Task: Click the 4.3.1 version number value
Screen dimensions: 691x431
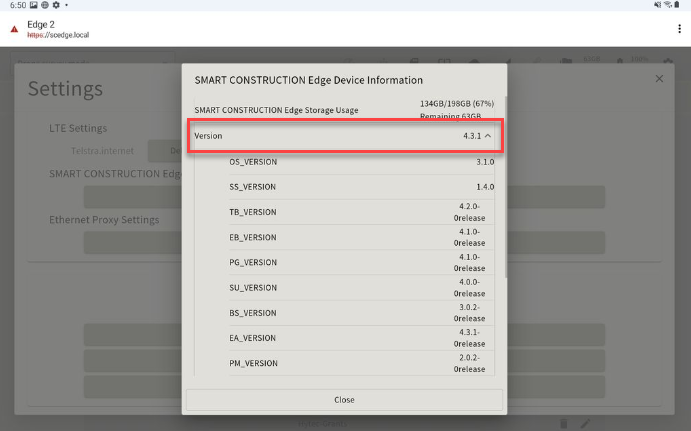Action: pos(472,136)
